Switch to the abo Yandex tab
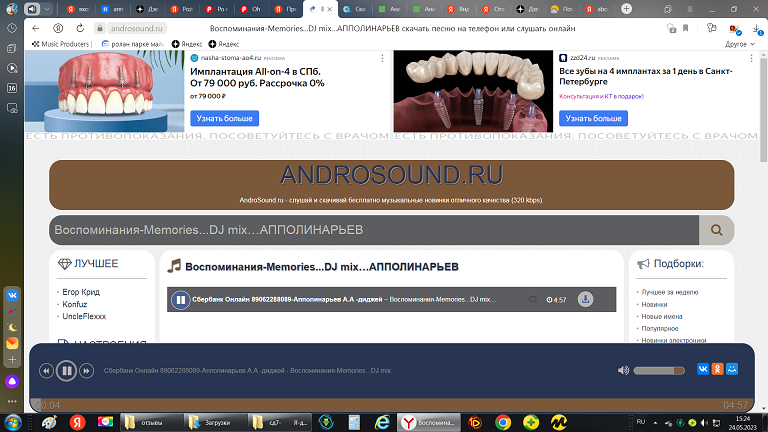The height and width of the screenshot is (432, 768). [x=596, y=9]
